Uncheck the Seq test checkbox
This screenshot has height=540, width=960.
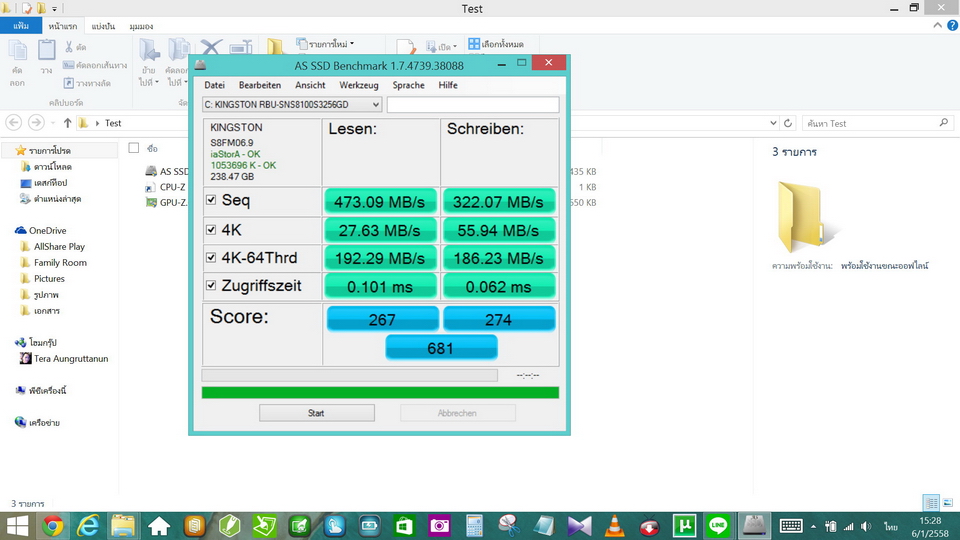(x=211, y=200)
